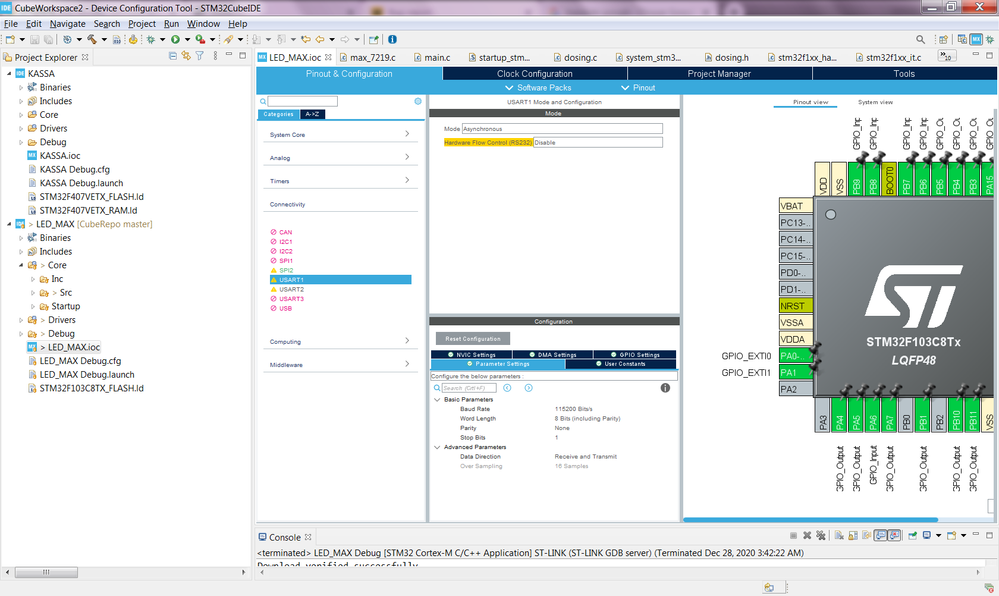Screen dimensions: 999x596
Task: Click the Display Selected Console monitor icon
Action: (x=927, y=535)
